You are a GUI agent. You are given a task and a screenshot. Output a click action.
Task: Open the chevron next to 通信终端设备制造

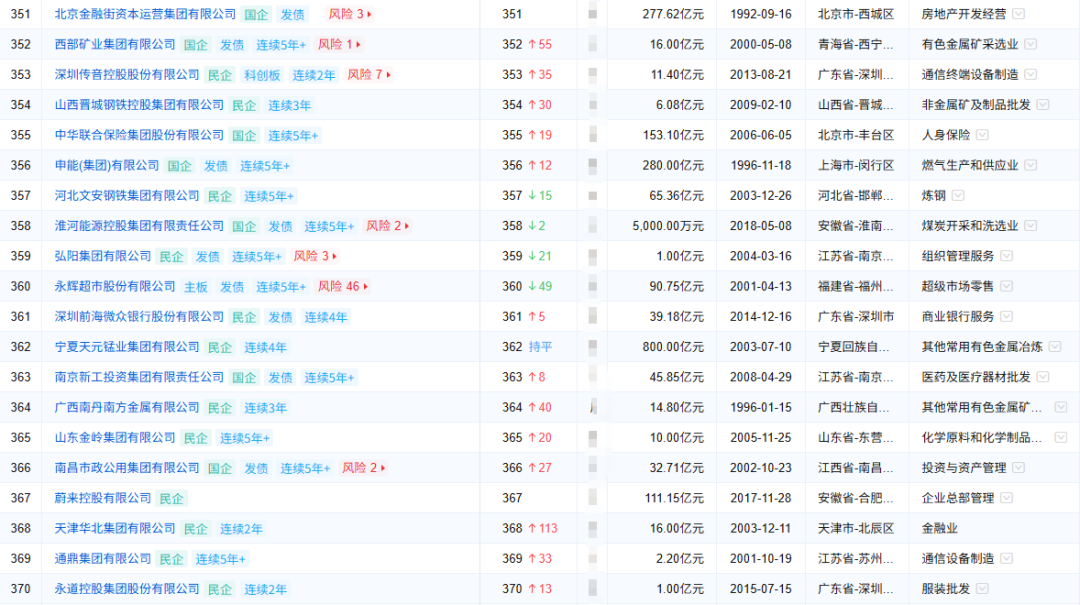pyautogui.click(x=1030, y=74)
